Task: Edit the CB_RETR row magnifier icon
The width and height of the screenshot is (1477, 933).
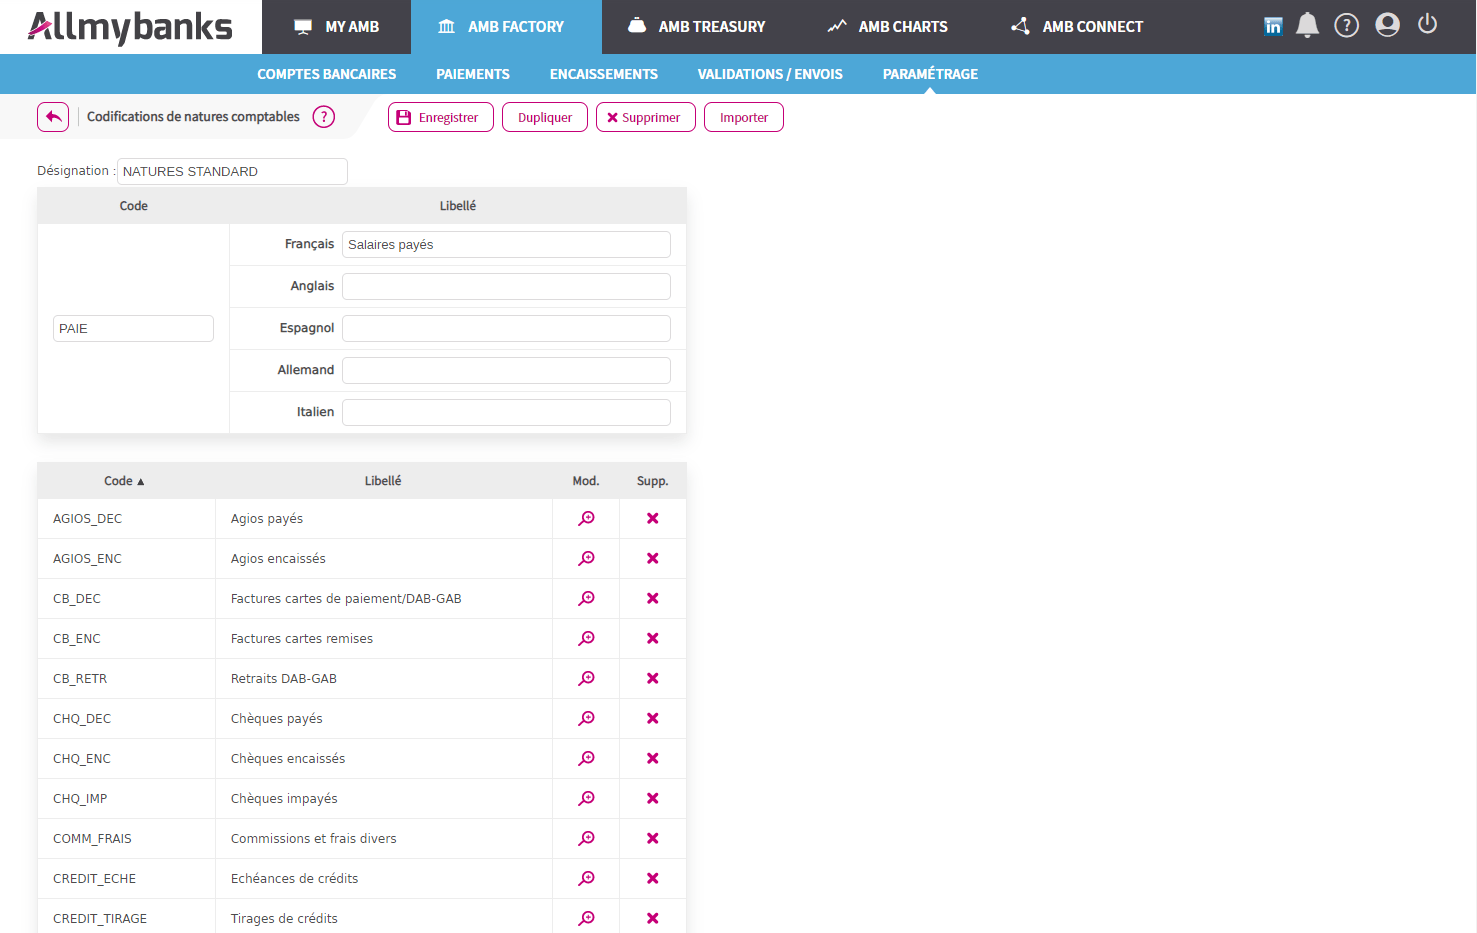Action: [587, 678]
